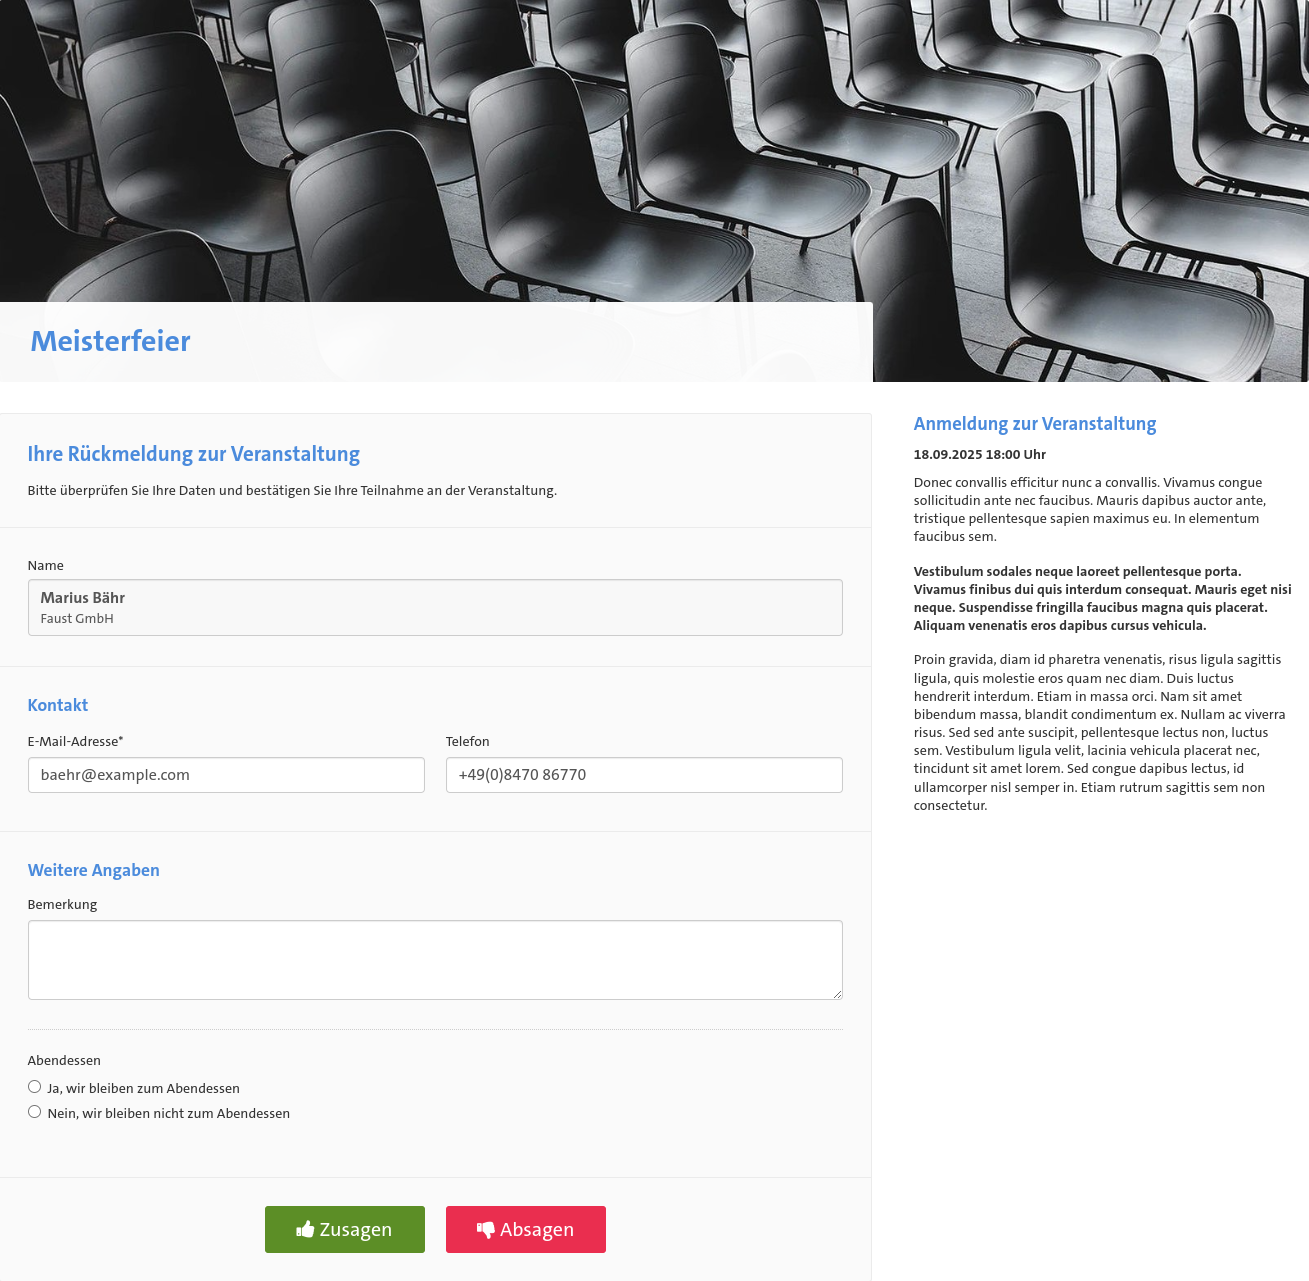This screenshot has width=1309, height=1281.
Task: Decline the event via the Absagen button
Action: pos(526,1229)
